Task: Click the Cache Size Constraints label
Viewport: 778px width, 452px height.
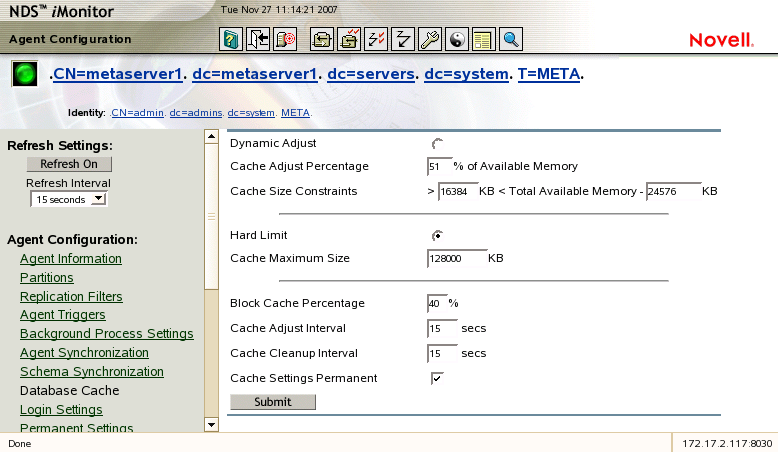Action: point(294,192)
